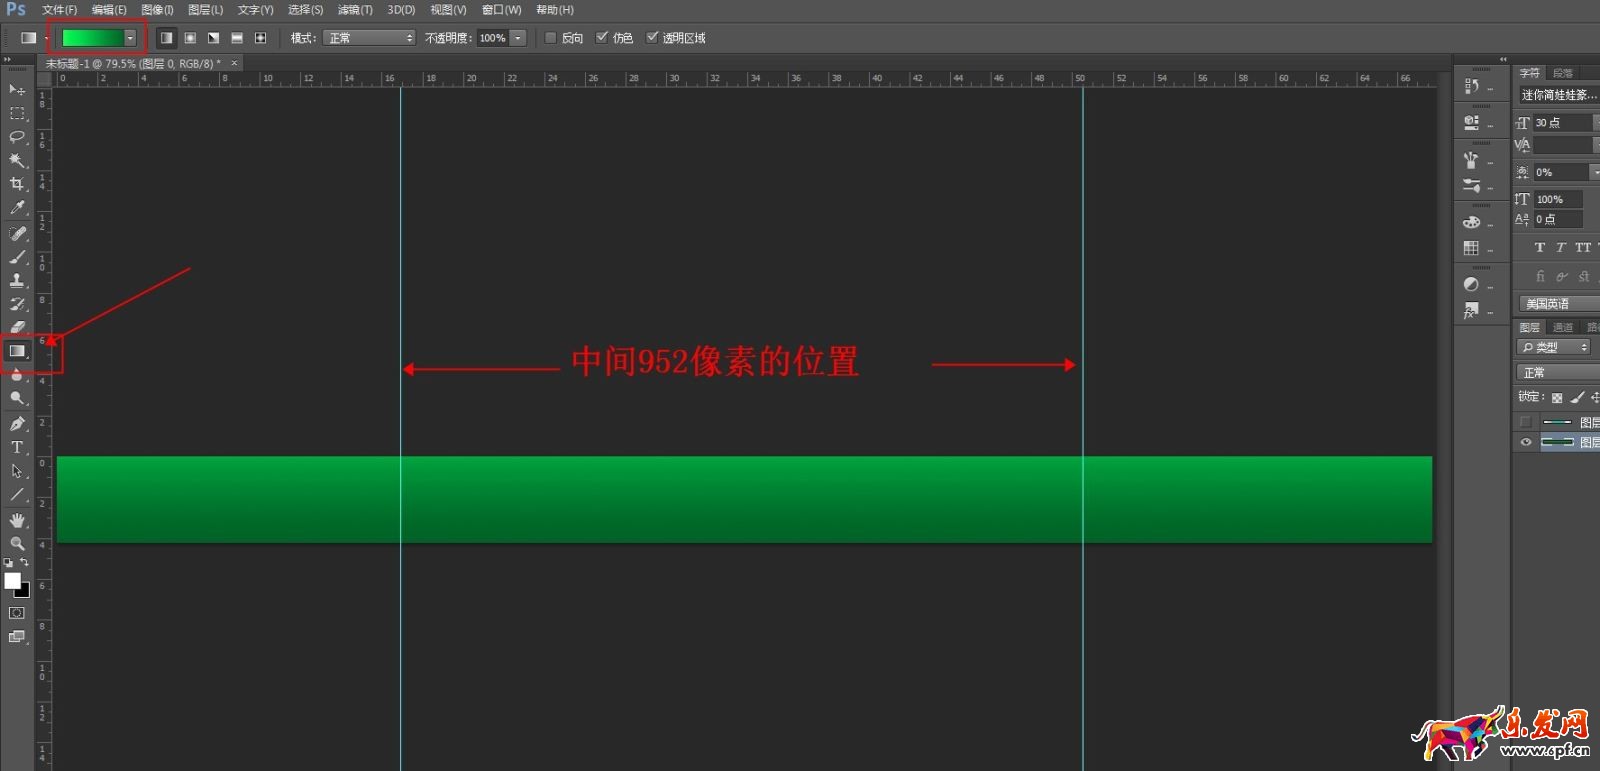Pick the Eyedropper tool

point(17,208)
